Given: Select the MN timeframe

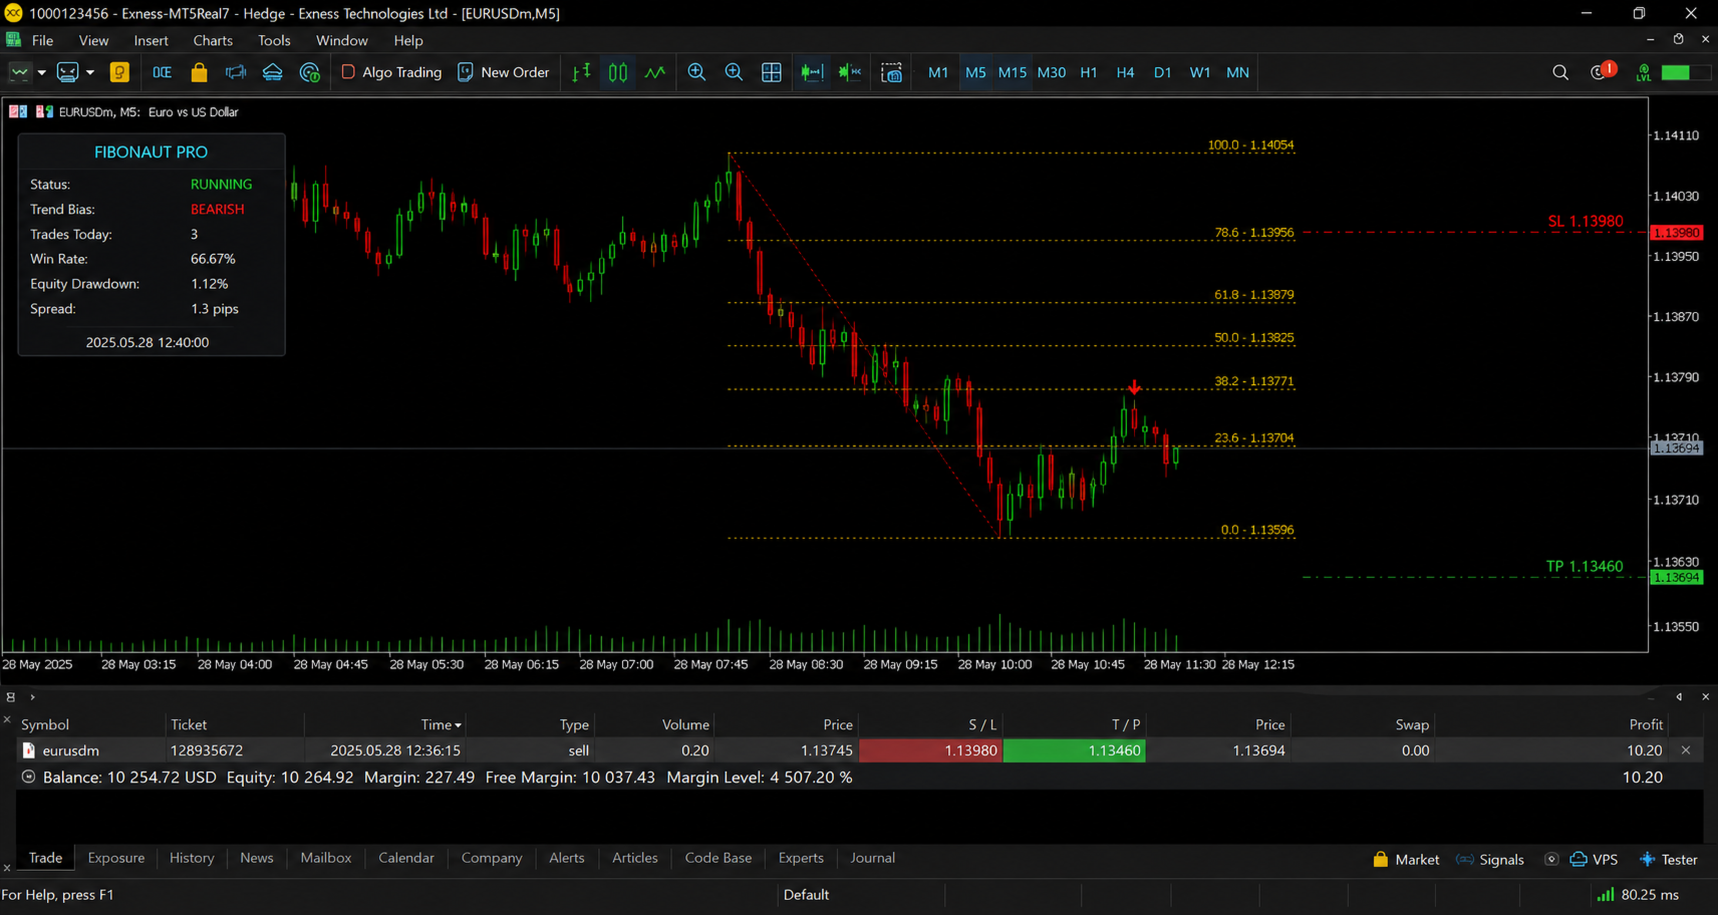Looking at the screenshot, I should coord(1237,72).
